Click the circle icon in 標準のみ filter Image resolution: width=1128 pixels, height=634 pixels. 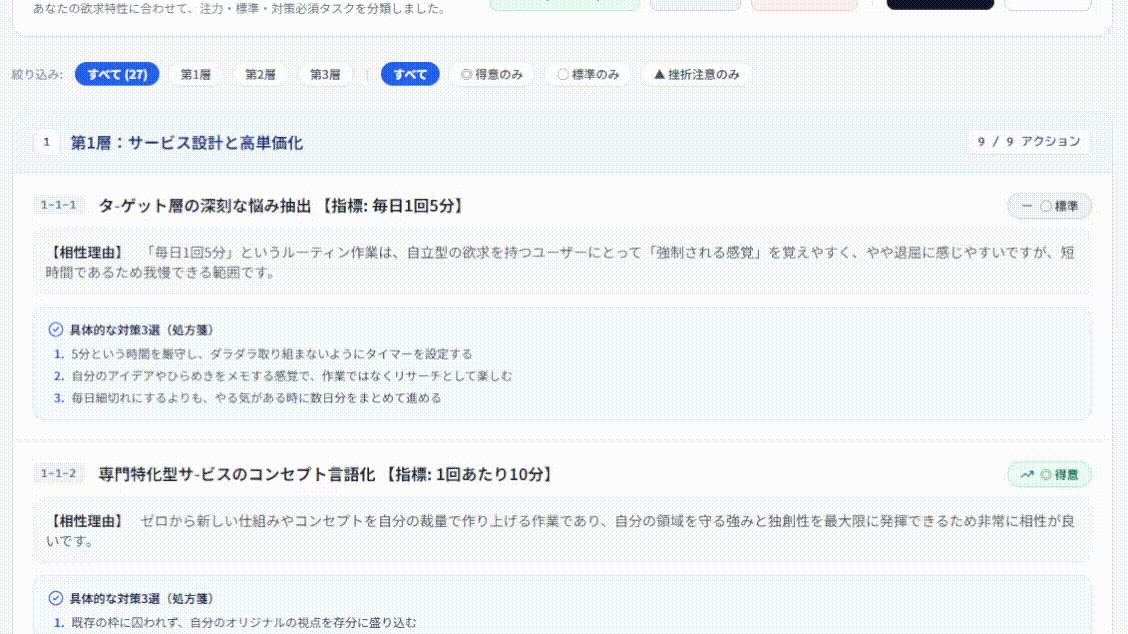pos(563,74)
